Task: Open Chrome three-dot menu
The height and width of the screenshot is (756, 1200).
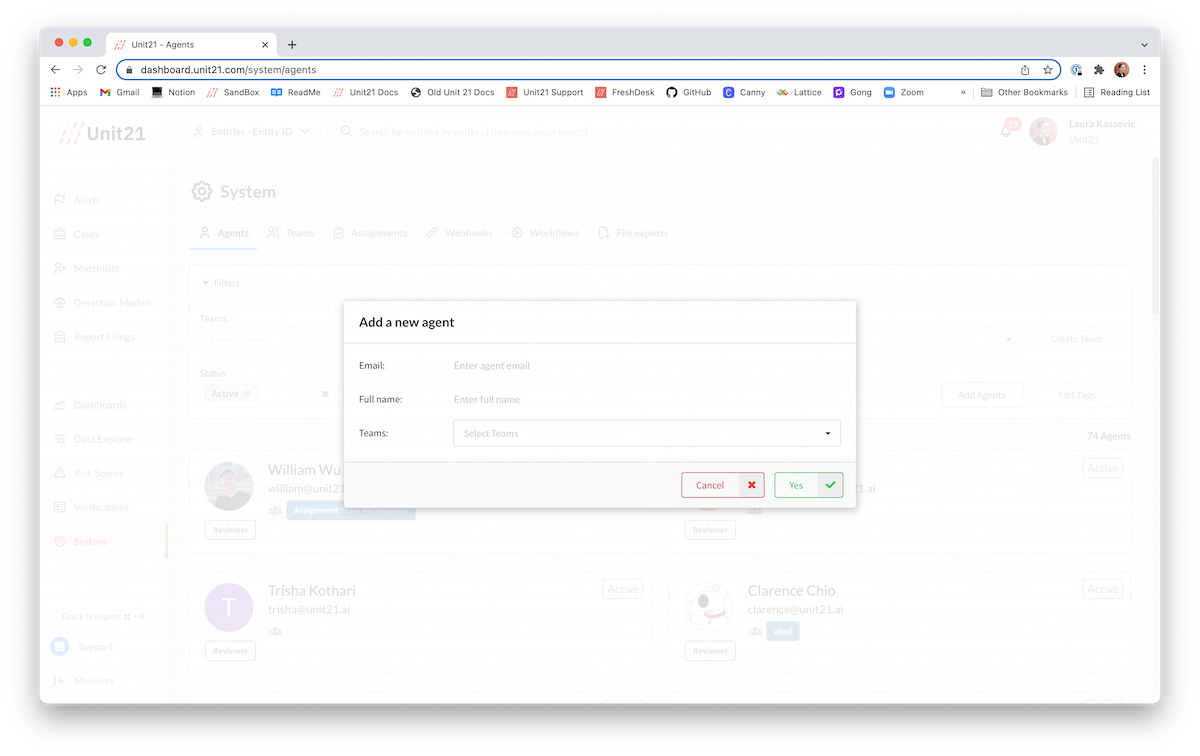Action: [1144, 70]
